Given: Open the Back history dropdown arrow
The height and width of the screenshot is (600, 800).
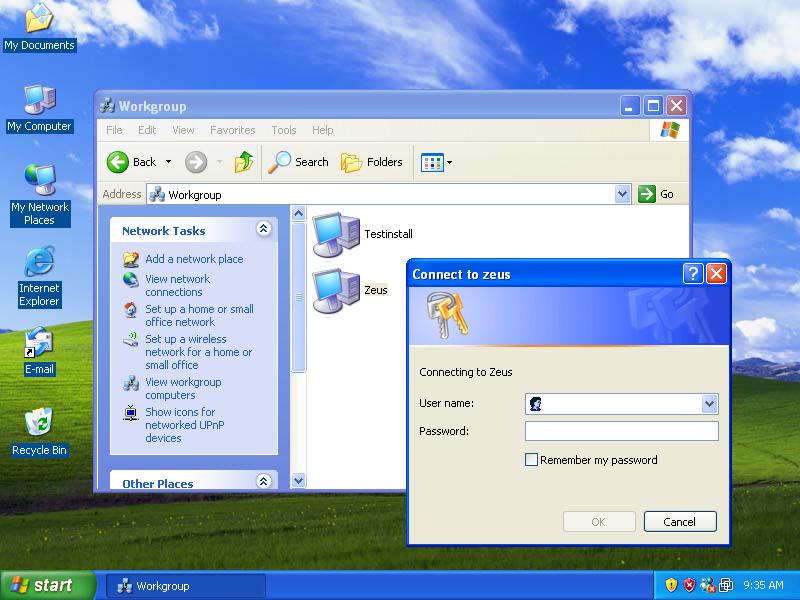Looking at the screenshot, I should (x=168, y=162).
